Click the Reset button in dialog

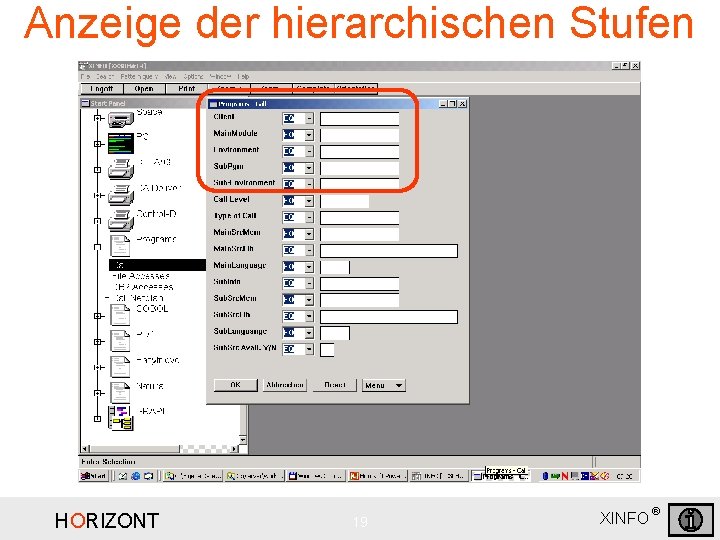coord(335,385)
